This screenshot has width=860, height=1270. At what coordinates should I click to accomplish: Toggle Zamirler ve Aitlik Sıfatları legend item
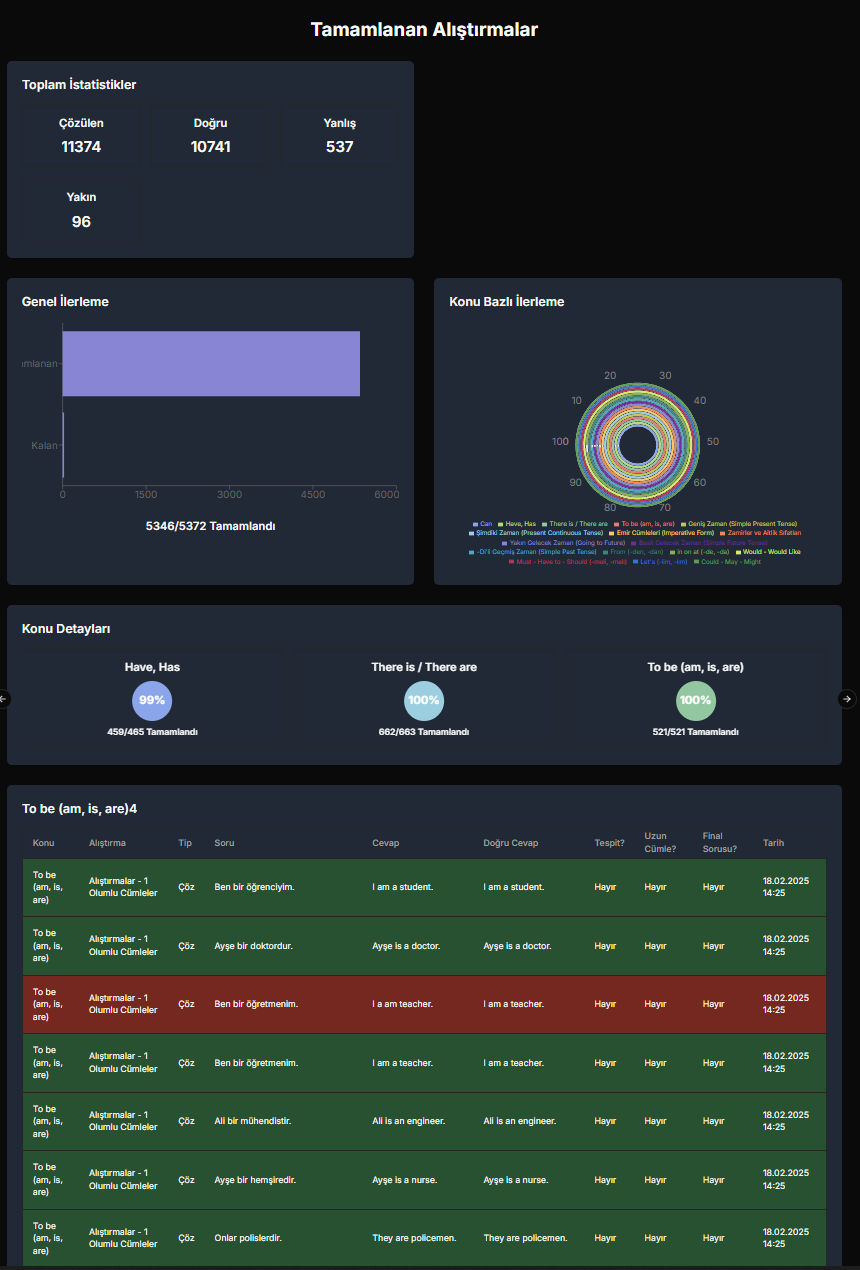760,533
